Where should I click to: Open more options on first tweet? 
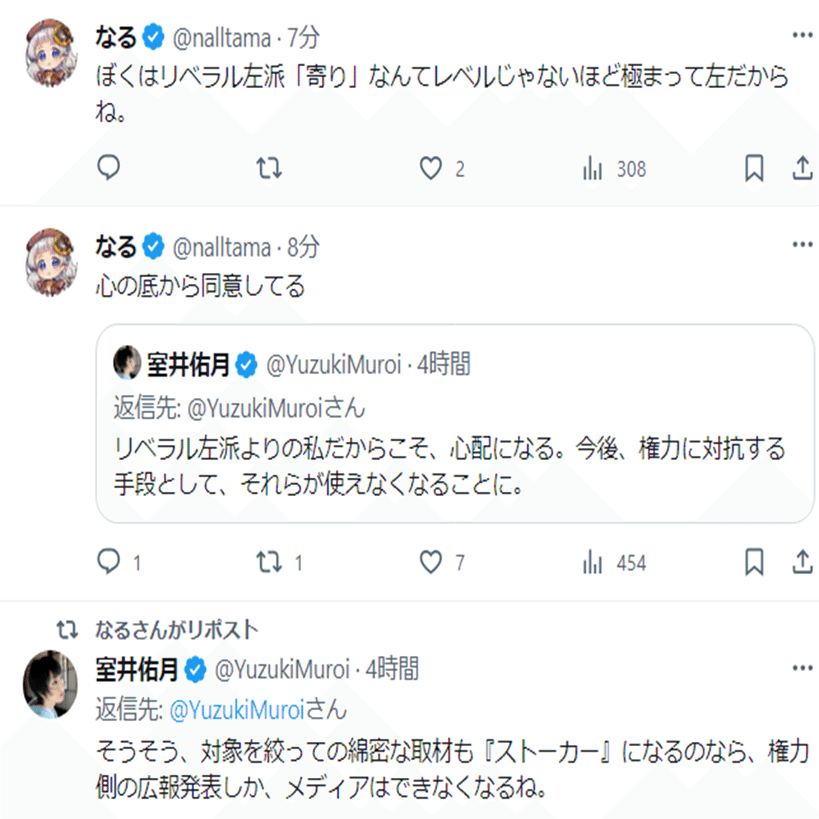802,35
